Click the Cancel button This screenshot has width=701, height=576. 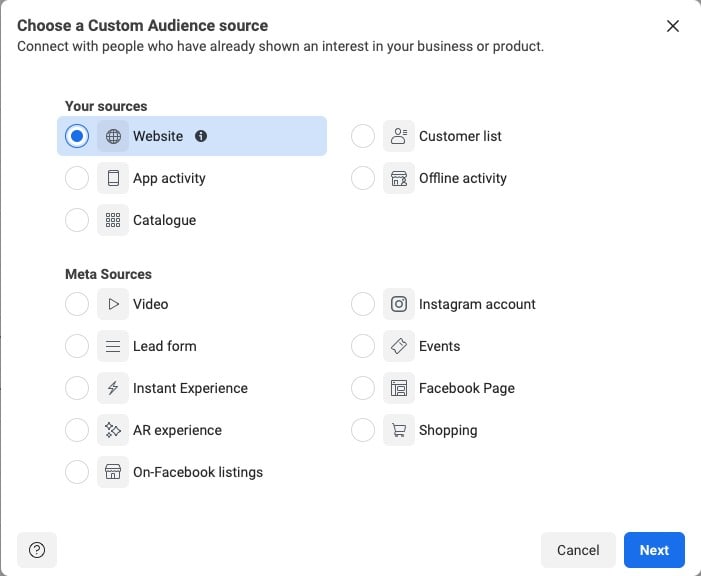pos(578,550)
